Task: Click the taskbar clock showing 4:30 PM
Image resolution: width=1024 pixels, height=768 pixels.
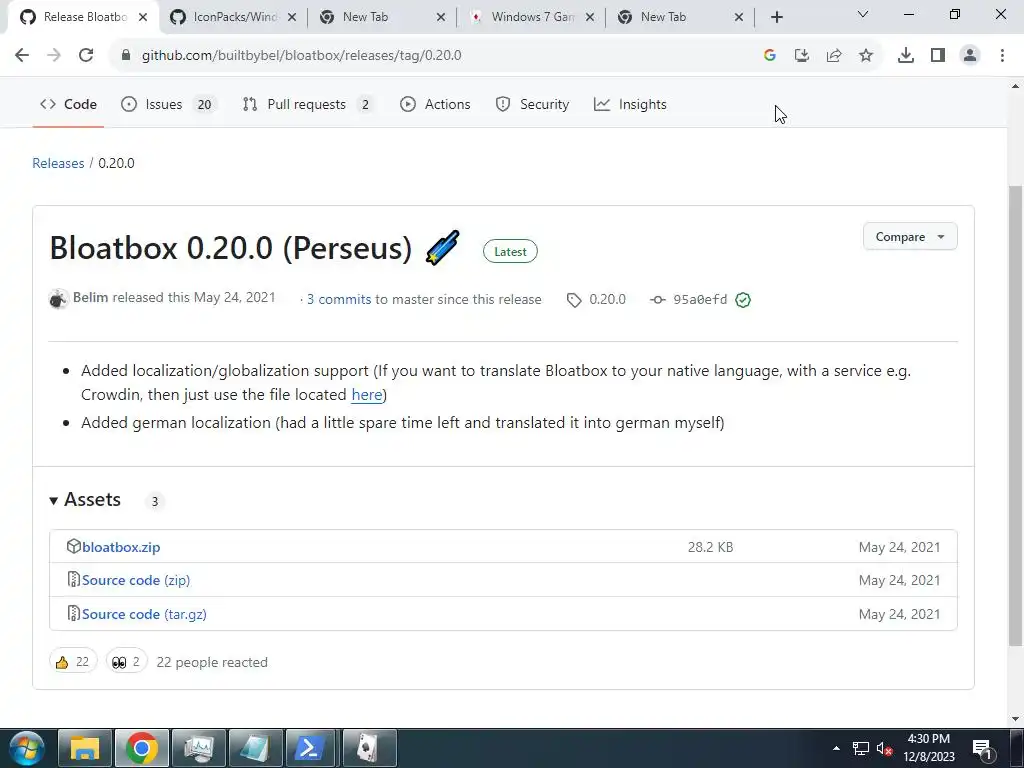Action: [x=929, y=748]
